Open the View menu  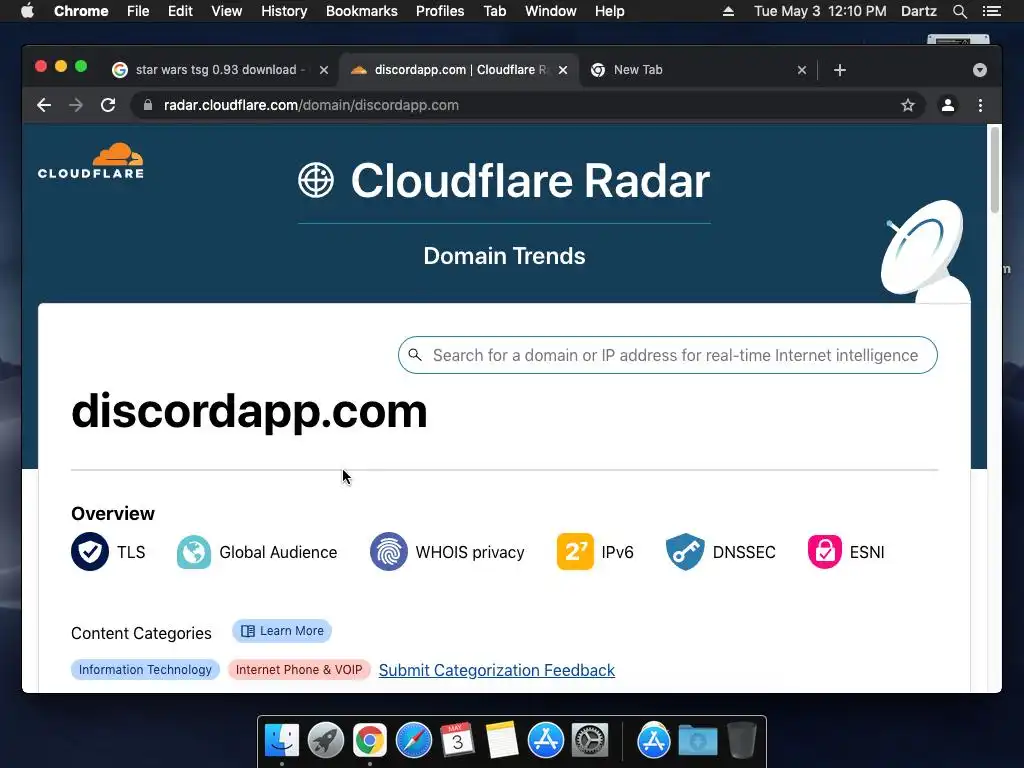pyautogui.click(x=227, y=11)
